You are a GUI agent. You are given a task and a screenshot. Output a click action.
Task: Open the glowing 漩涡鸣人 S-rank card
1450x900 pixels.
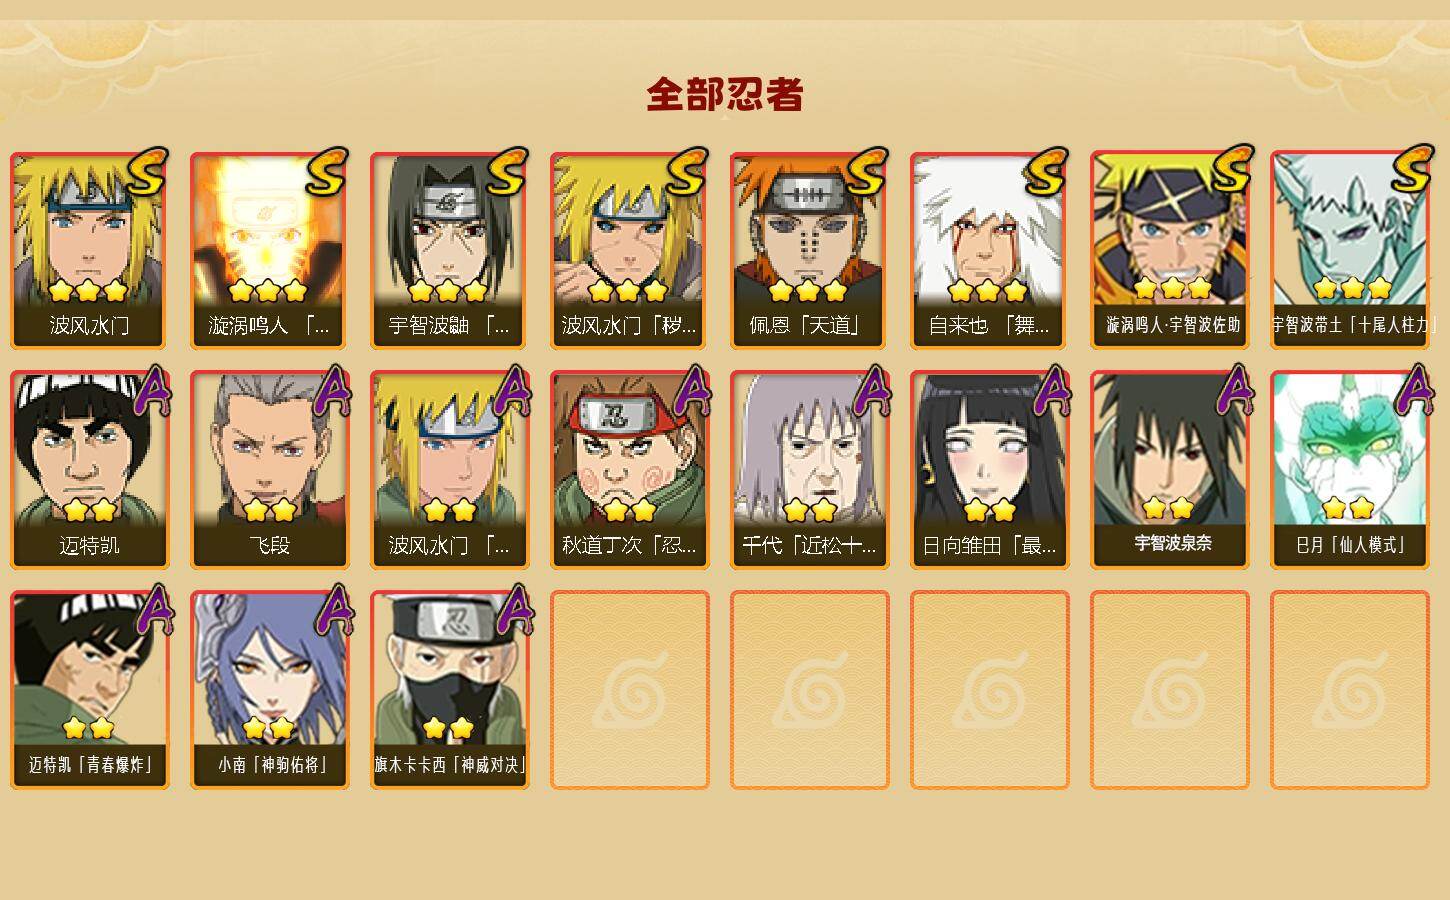pyautogui.click(x=270, y=250)
